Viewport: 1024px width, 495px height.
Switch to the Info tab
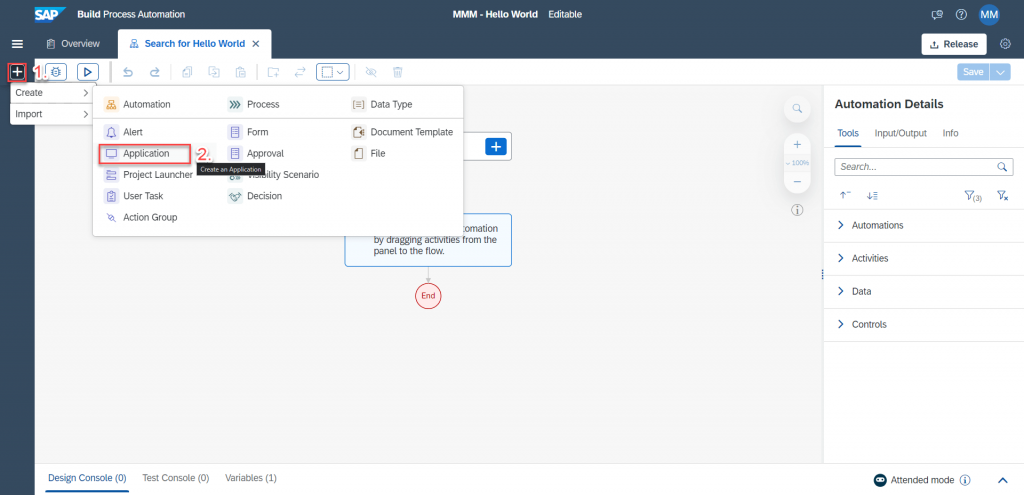[950, 133]
